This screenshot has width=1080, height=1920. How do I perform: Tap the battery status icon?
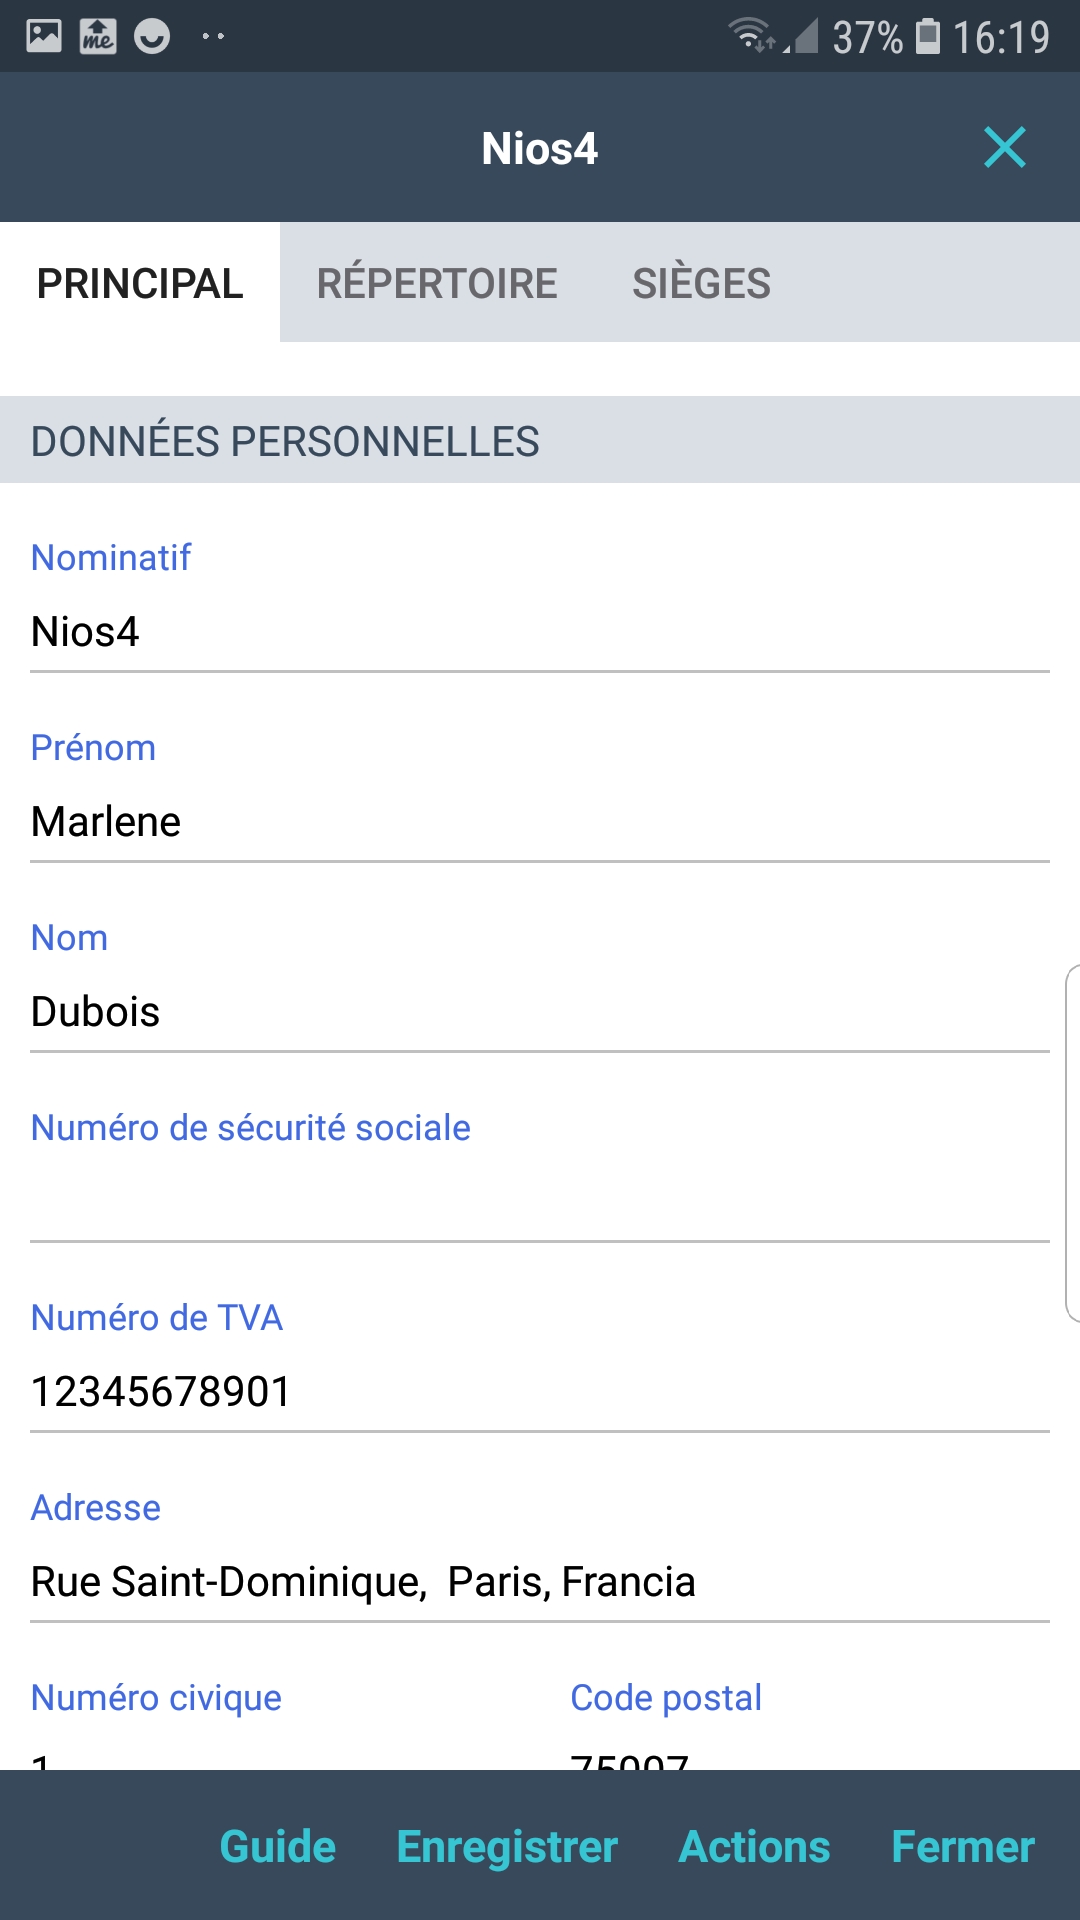928,36
